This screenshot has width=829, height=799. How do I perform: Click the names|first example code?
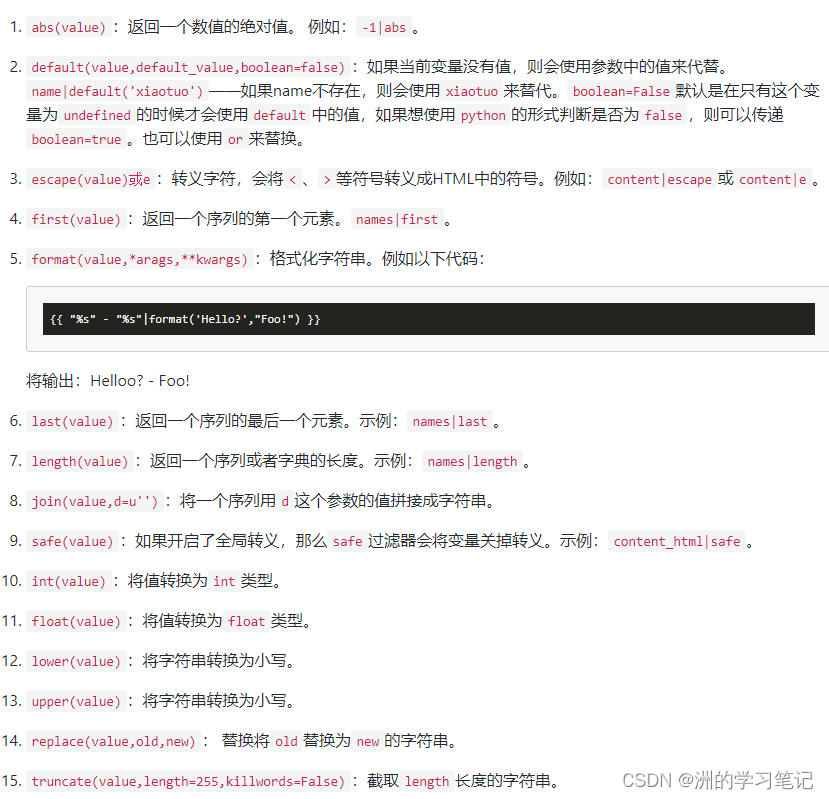coord(397,219)
